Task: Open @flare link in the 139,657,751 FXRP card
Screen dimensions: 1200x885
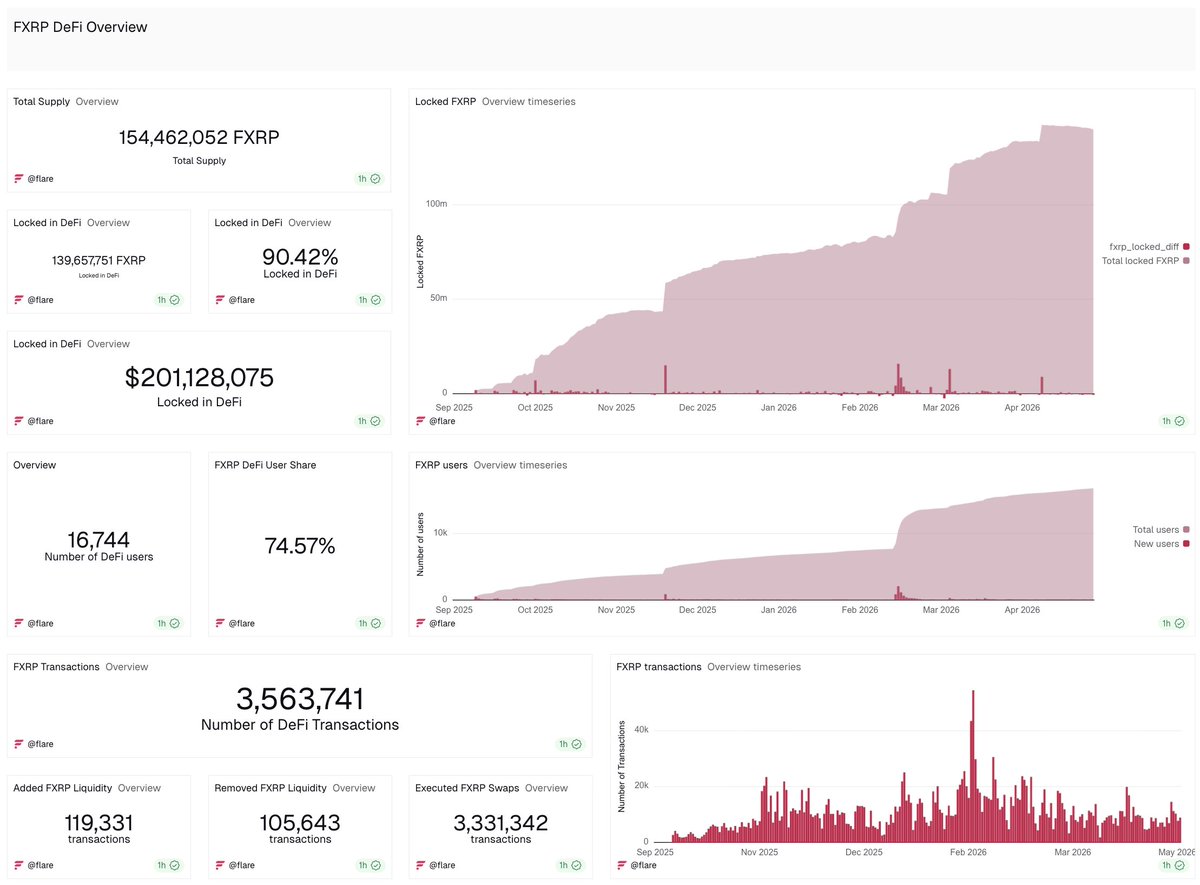Action: pos(40,300)
